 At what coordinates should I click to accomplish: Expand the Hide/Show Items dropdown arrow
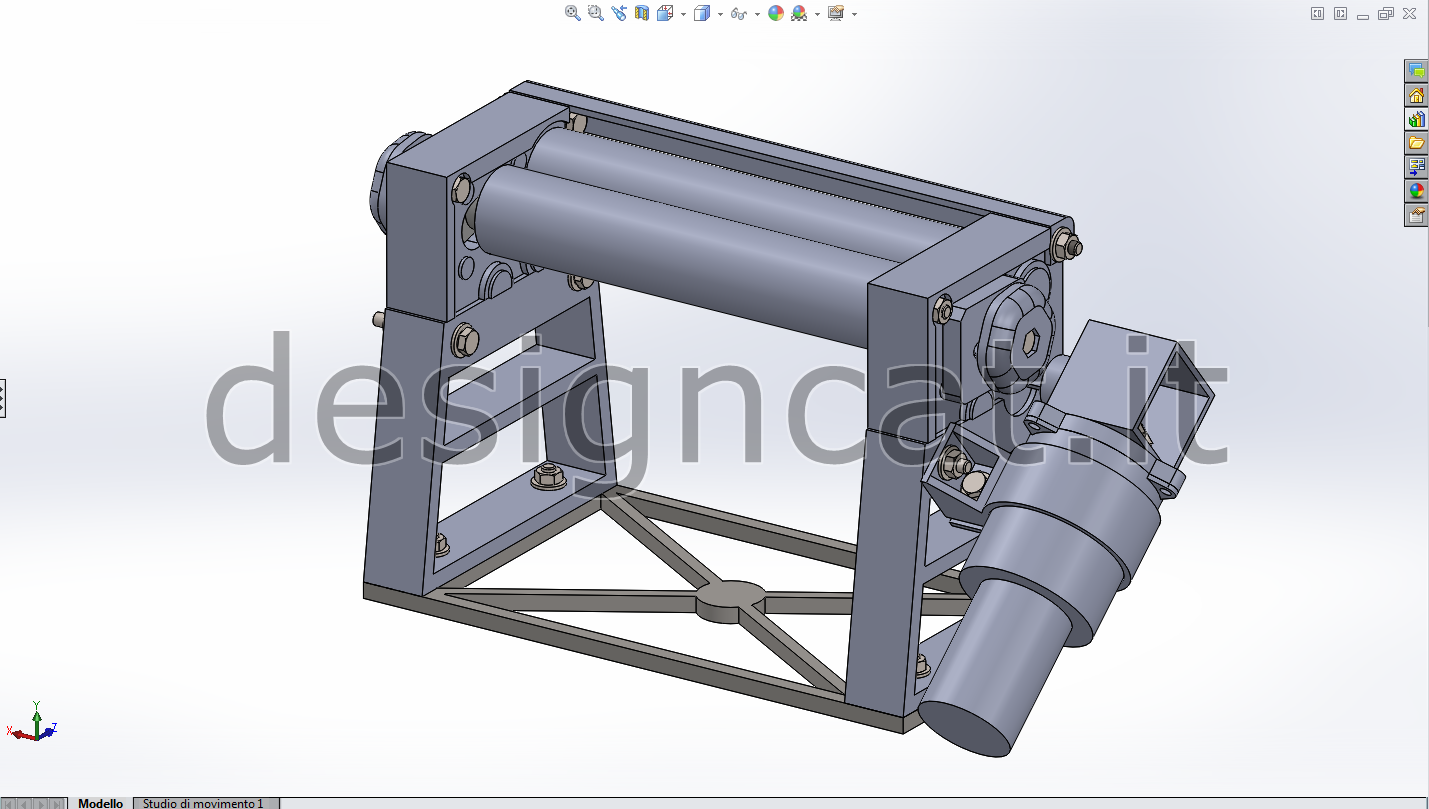click(x=757, y=14)
